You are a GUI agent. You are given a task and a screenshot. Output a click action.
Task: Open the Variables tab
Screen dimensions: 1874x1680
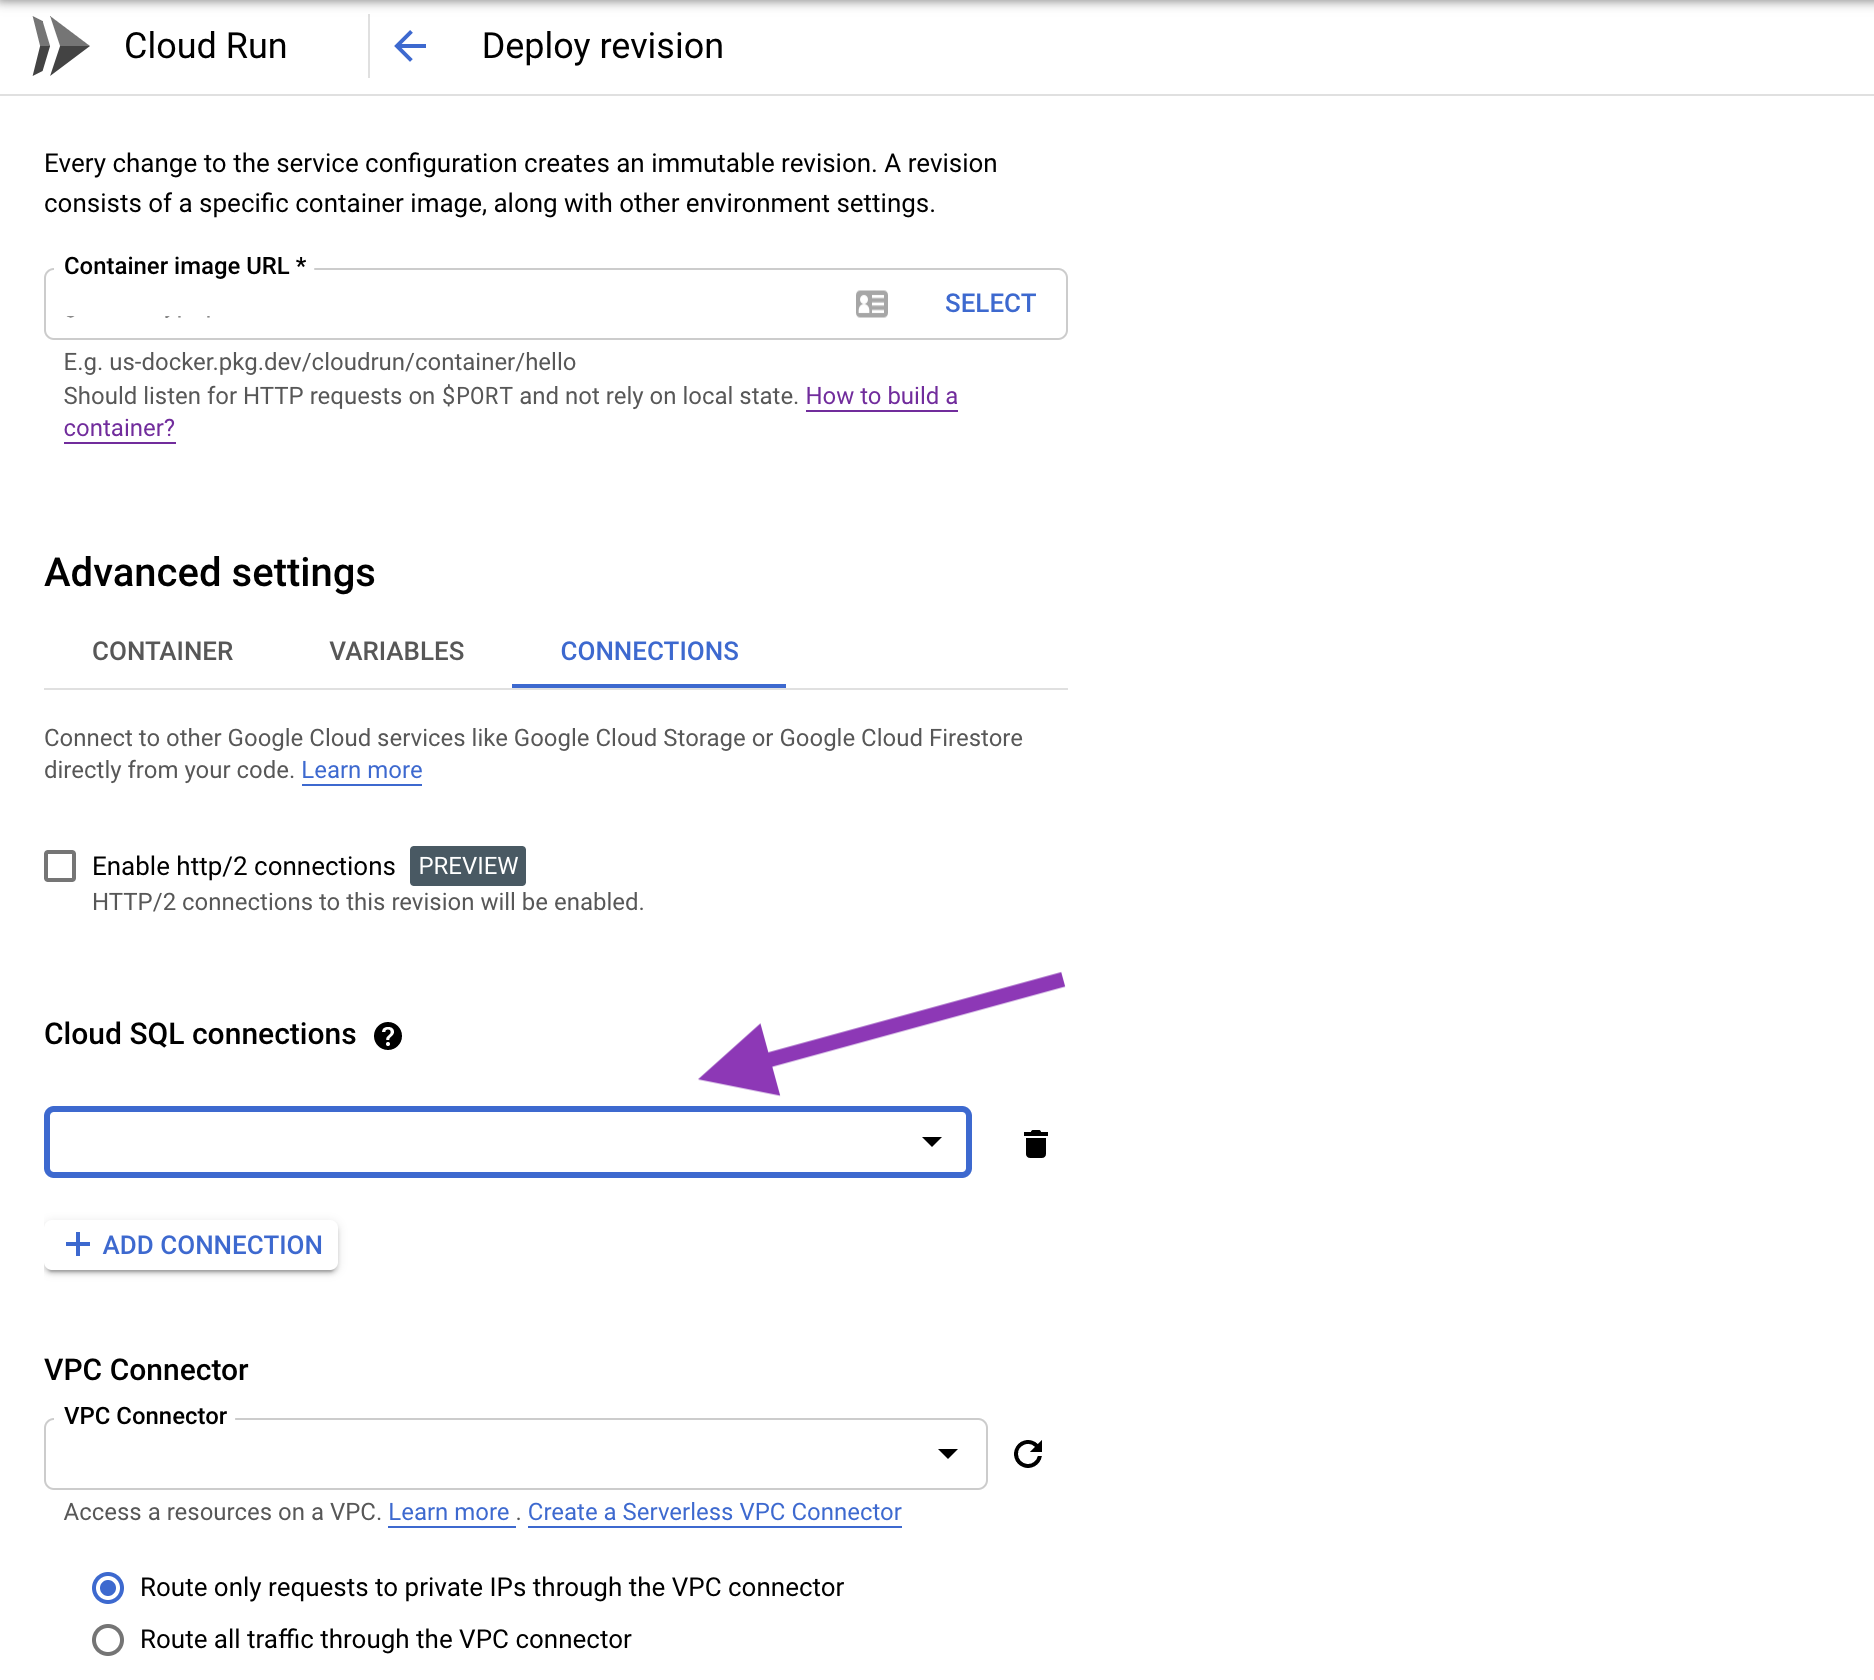click(x=396, y=651)
